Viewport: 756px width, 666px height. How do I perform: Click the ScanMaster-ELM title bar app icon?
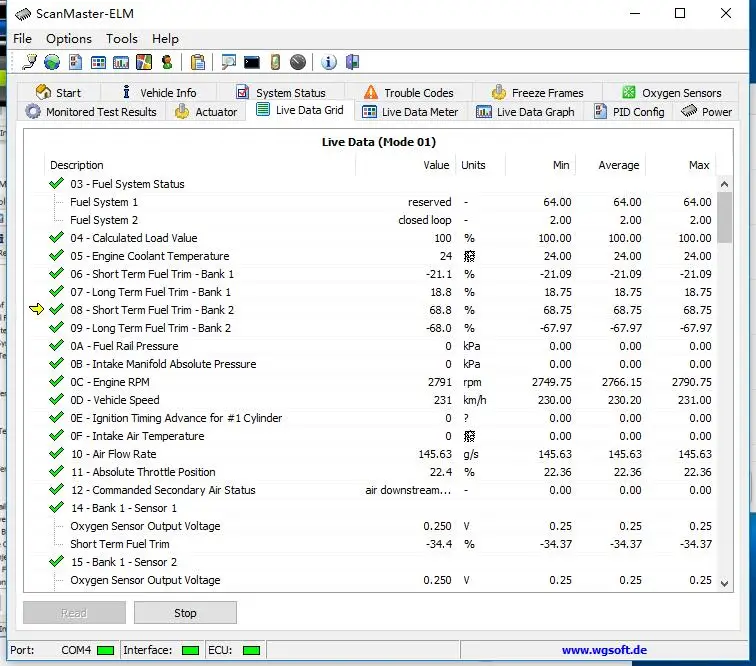click(x=23, y=14)
